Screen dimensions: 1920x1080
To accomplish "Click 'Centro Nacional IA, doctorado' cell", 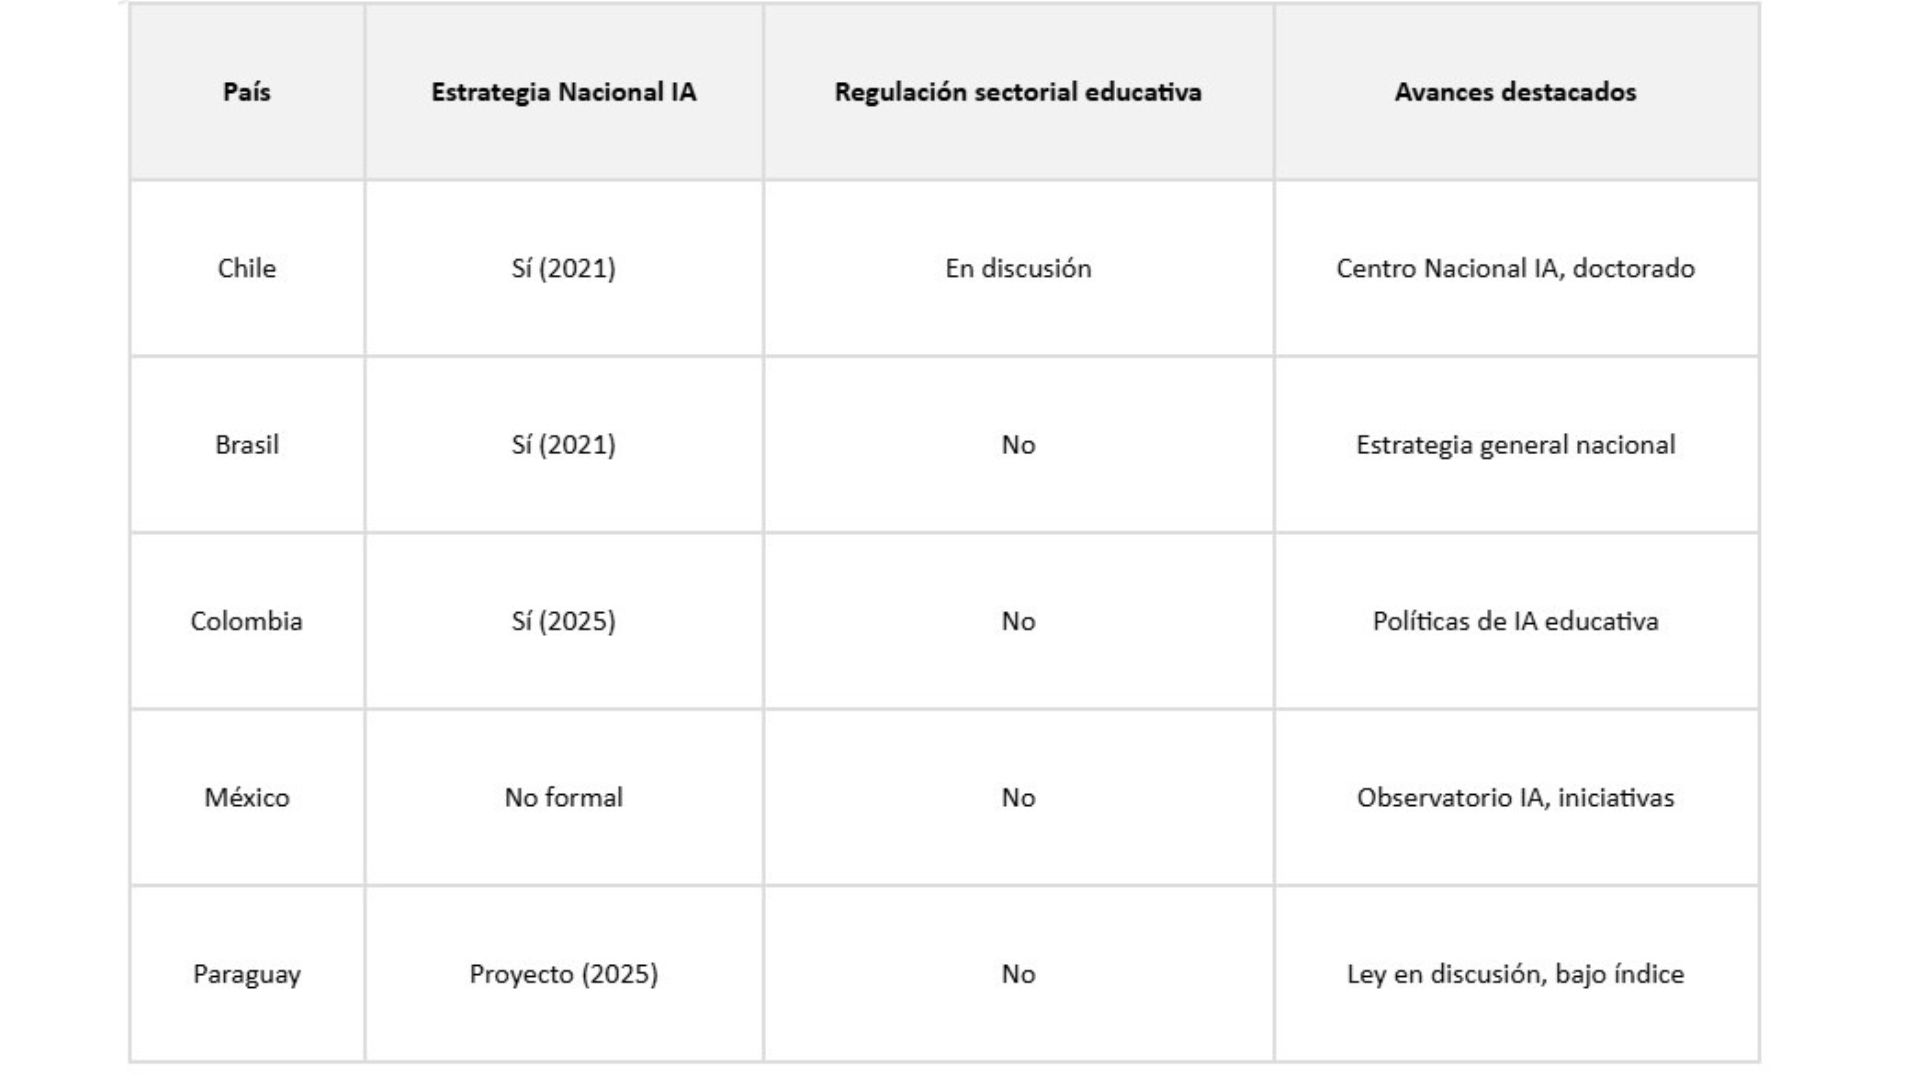I will (1515, 268).
